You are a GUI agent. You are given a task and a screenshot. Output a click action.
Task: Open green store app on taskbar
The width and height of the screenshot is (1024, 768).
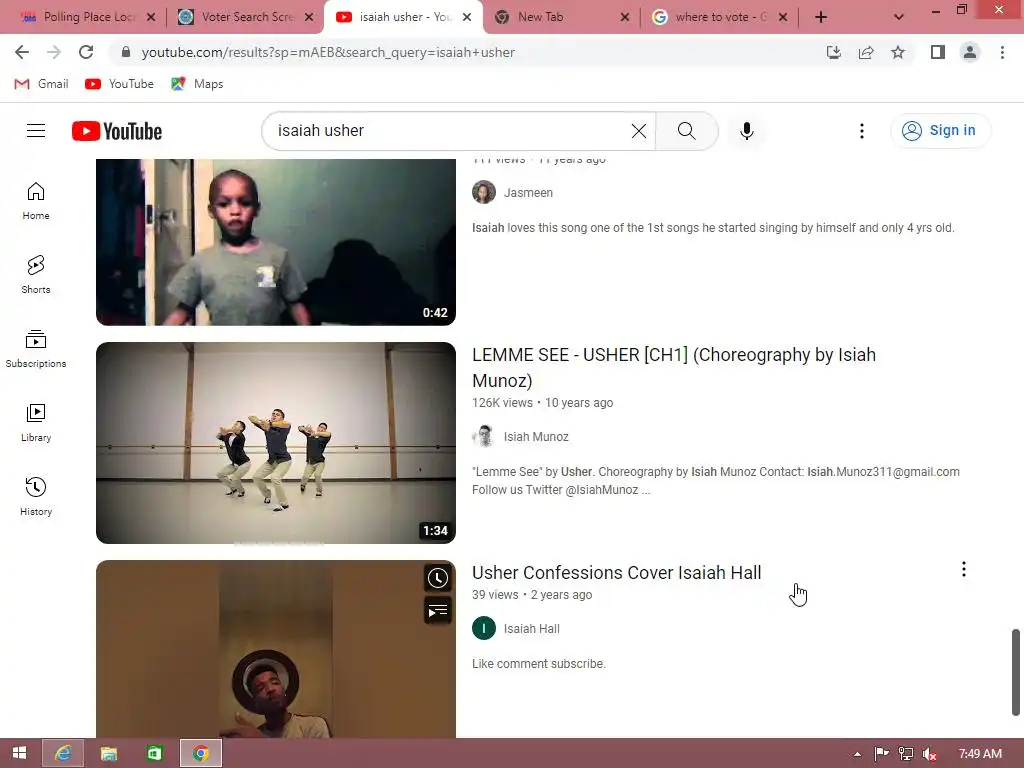pos(154,753)
